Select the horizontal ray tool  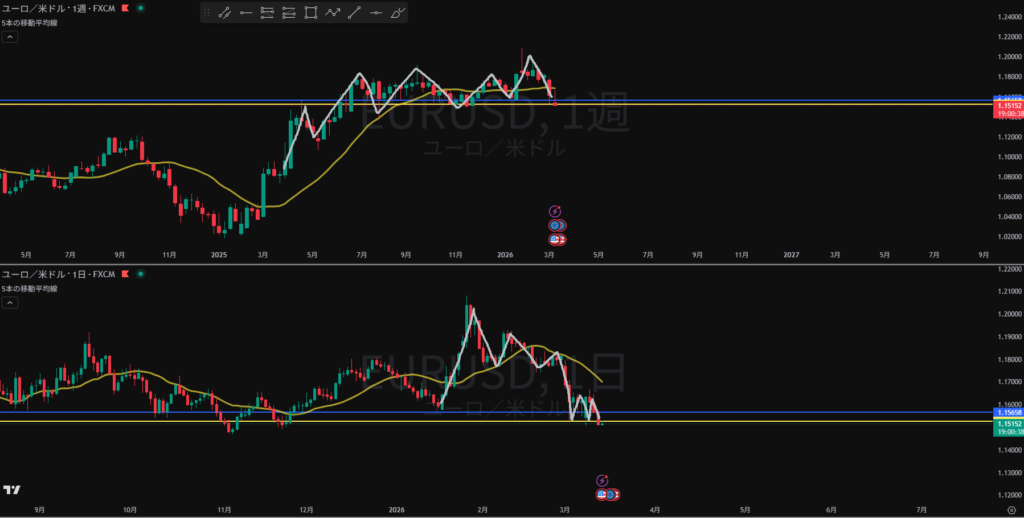(246, 13)
